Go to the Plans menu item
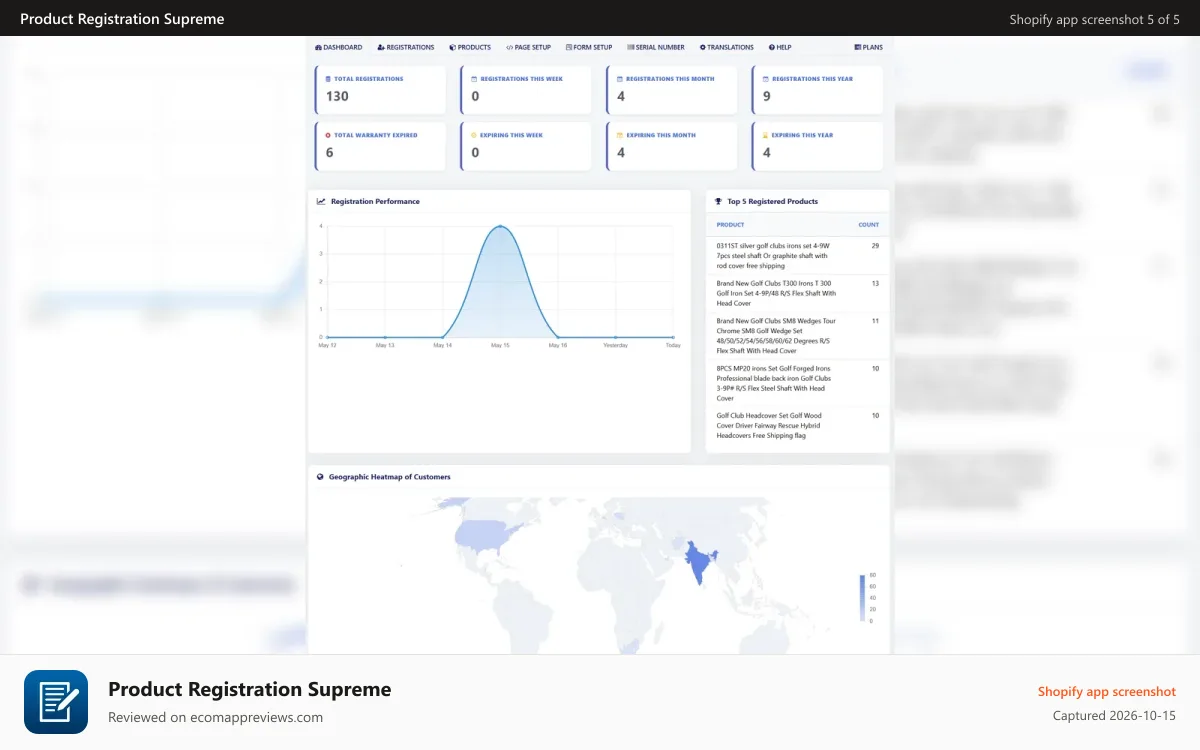 pyautogui.click(x=869, y=47)
